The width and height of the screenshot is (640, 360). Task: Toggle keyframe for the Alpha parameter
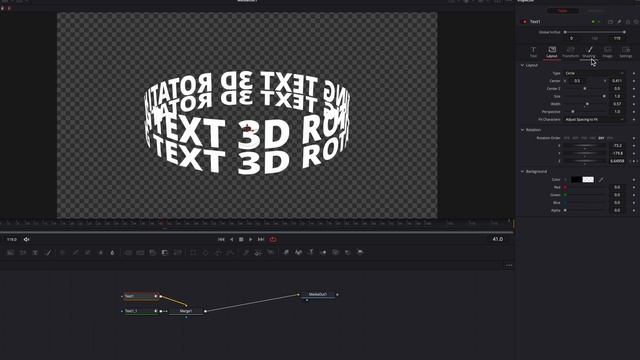634,210
